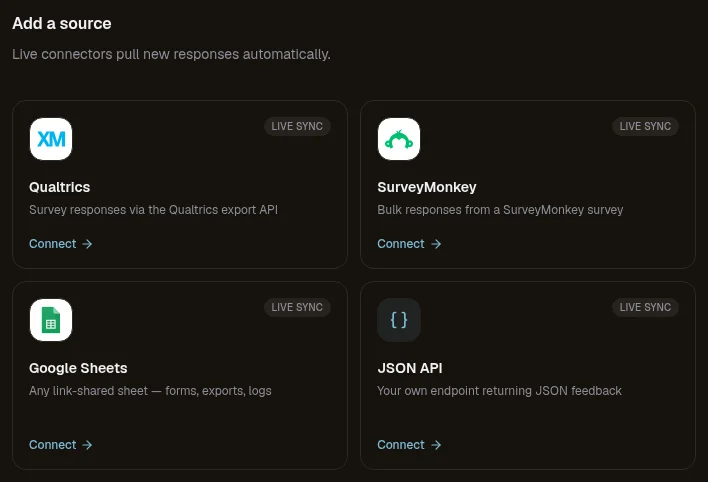The width and height of the screenshot is (708, 482).
Task: Click LIVE SYNC badge on Google Sheets card
Action: point(297,307)
